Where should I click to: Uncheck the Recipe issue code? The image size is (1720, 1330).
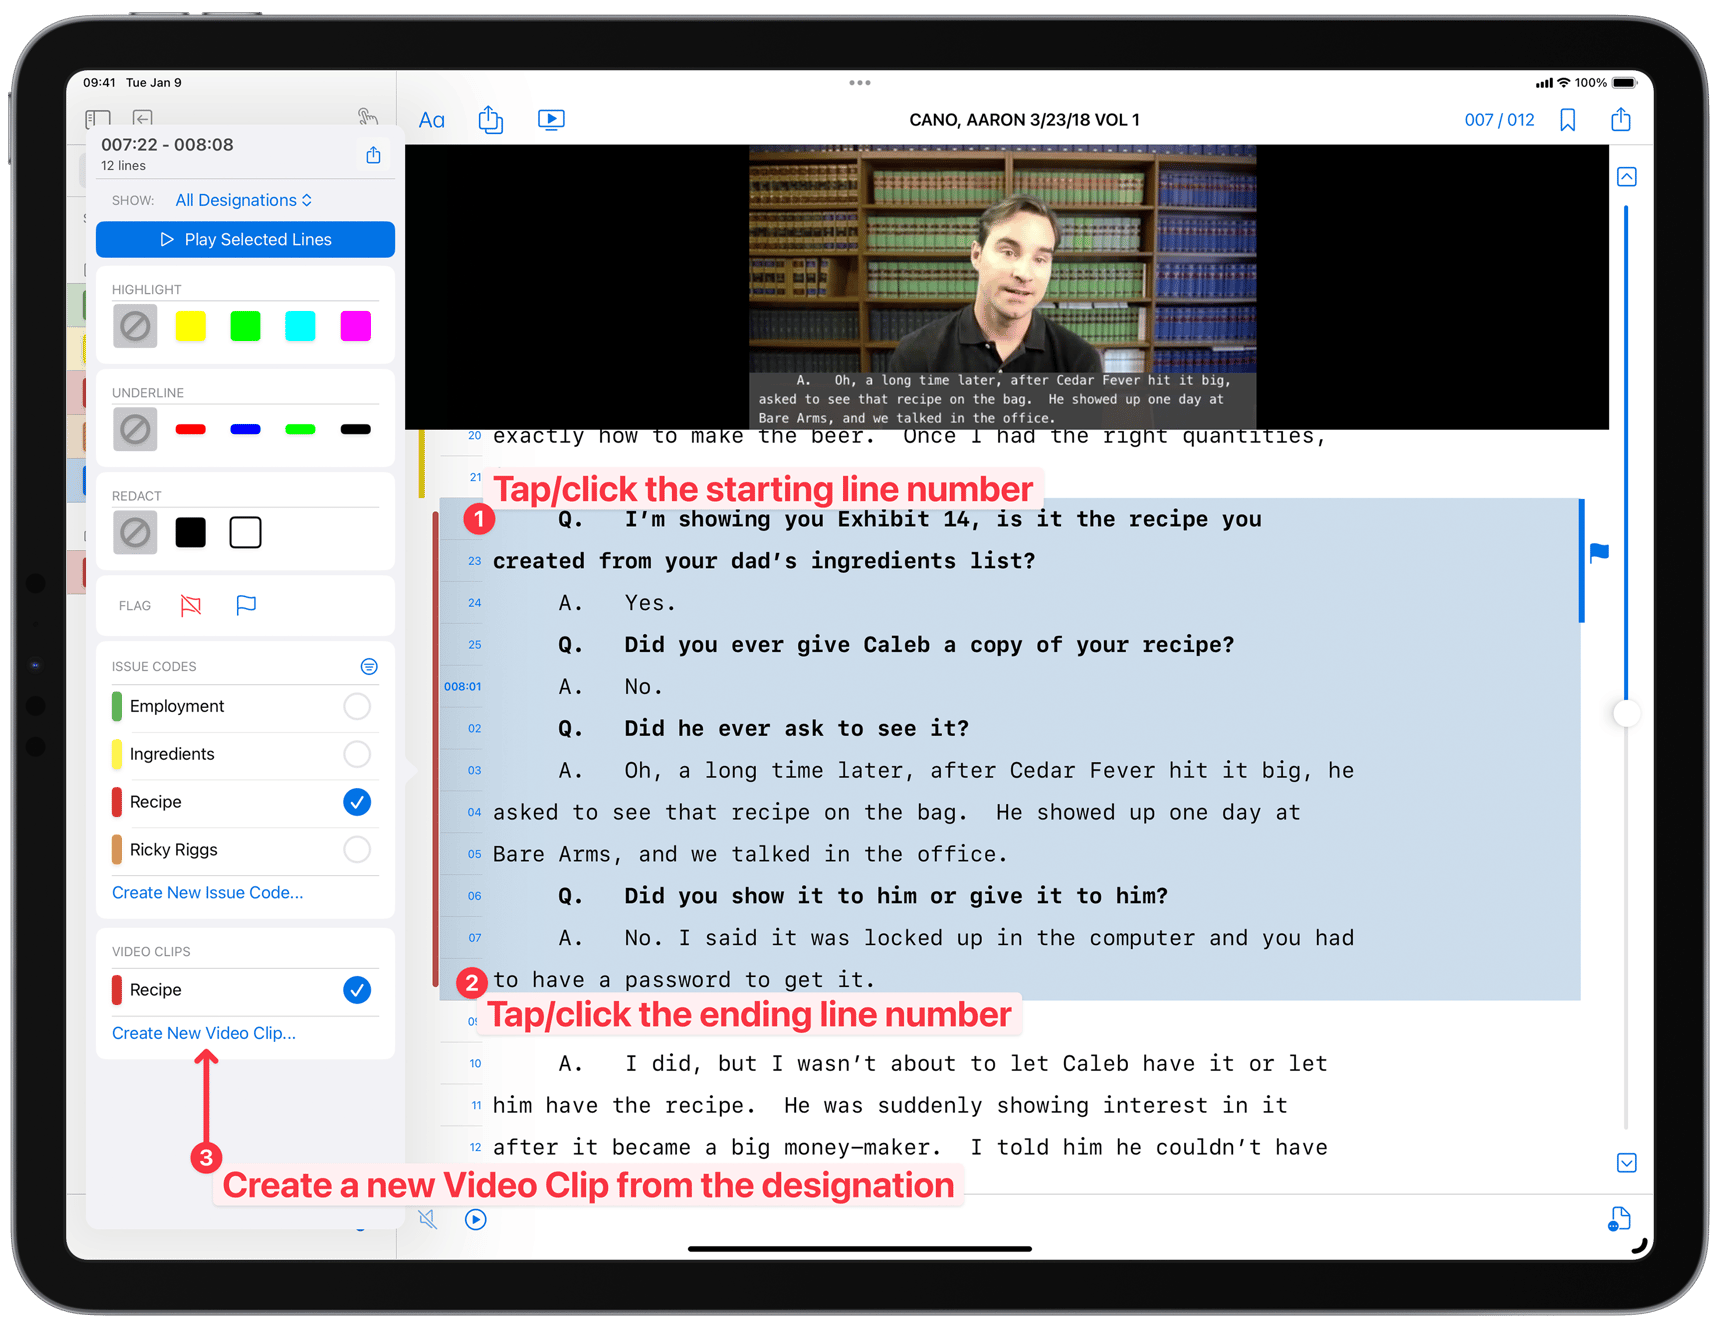[x=356, y=802]
